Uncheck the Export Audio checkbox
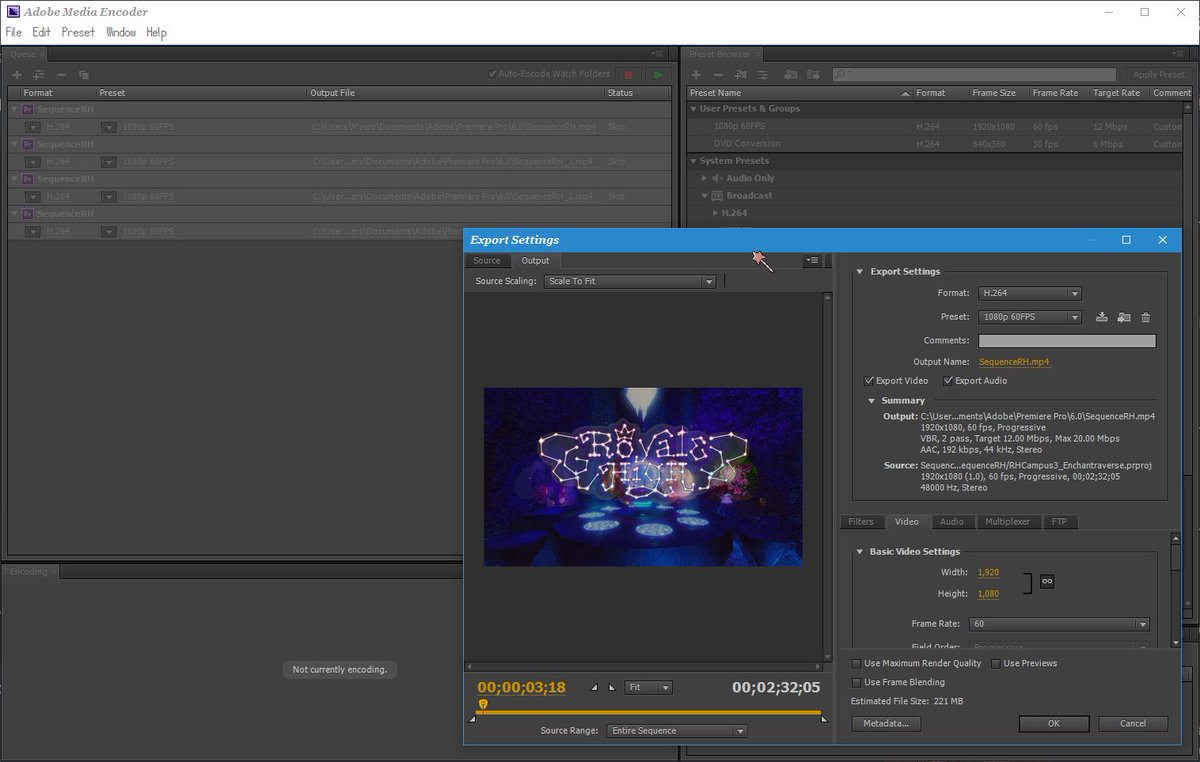 pos(948,381)
